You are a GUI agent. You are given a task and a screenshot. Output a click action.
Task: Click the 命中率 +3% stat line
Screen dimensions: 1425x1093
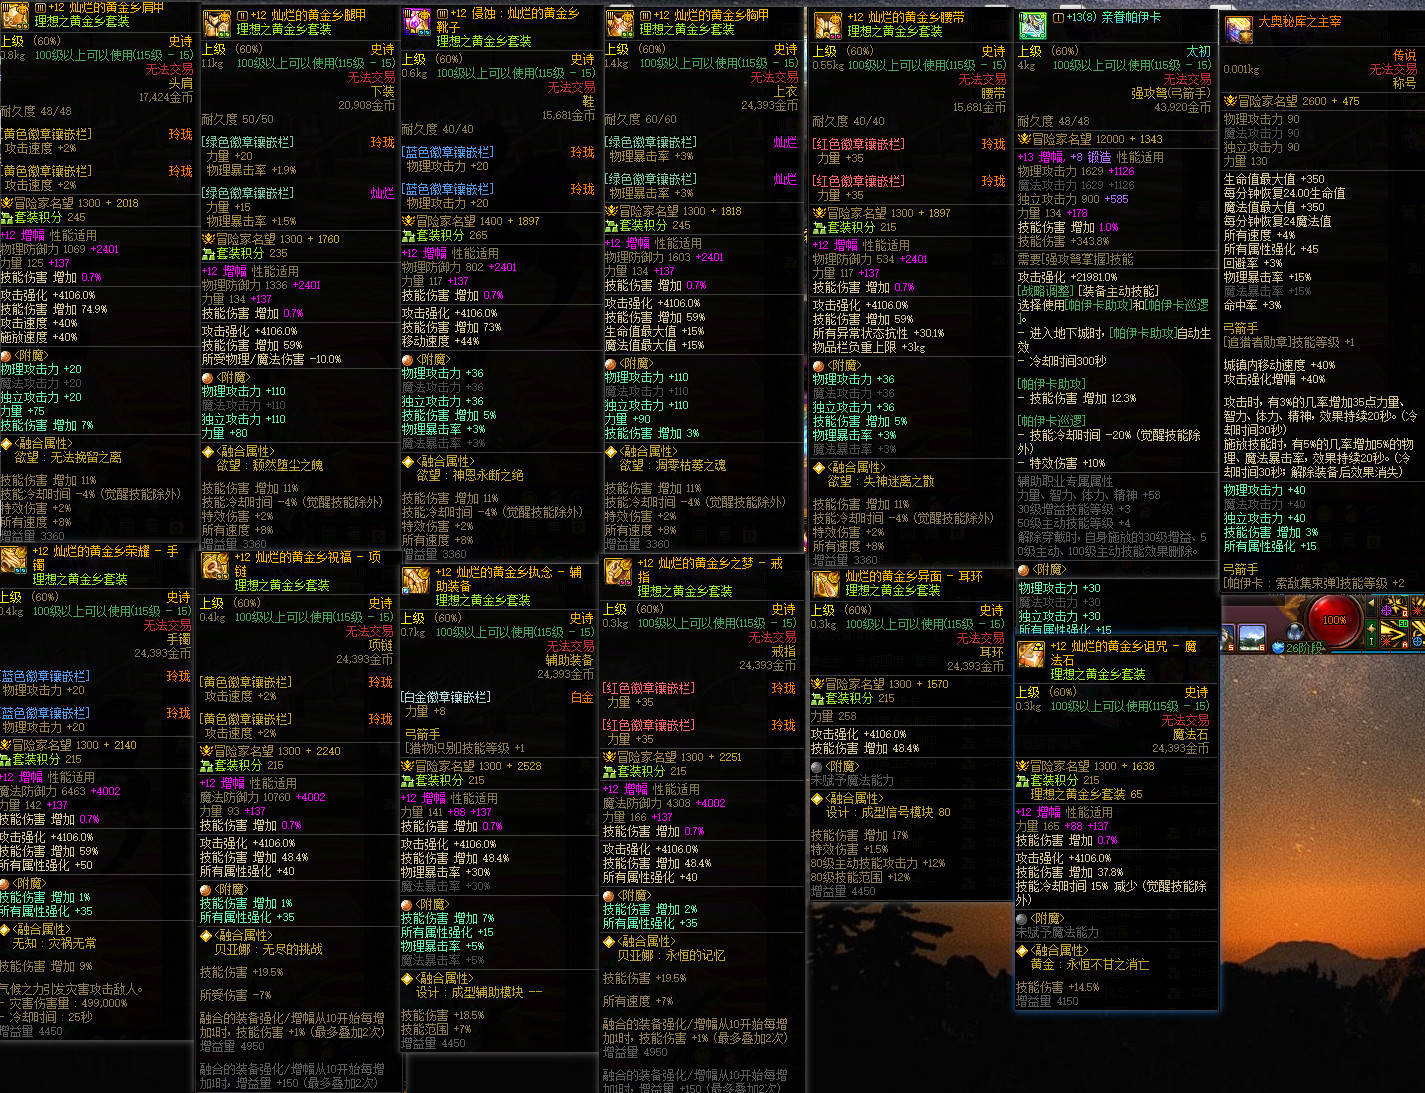1252,305
